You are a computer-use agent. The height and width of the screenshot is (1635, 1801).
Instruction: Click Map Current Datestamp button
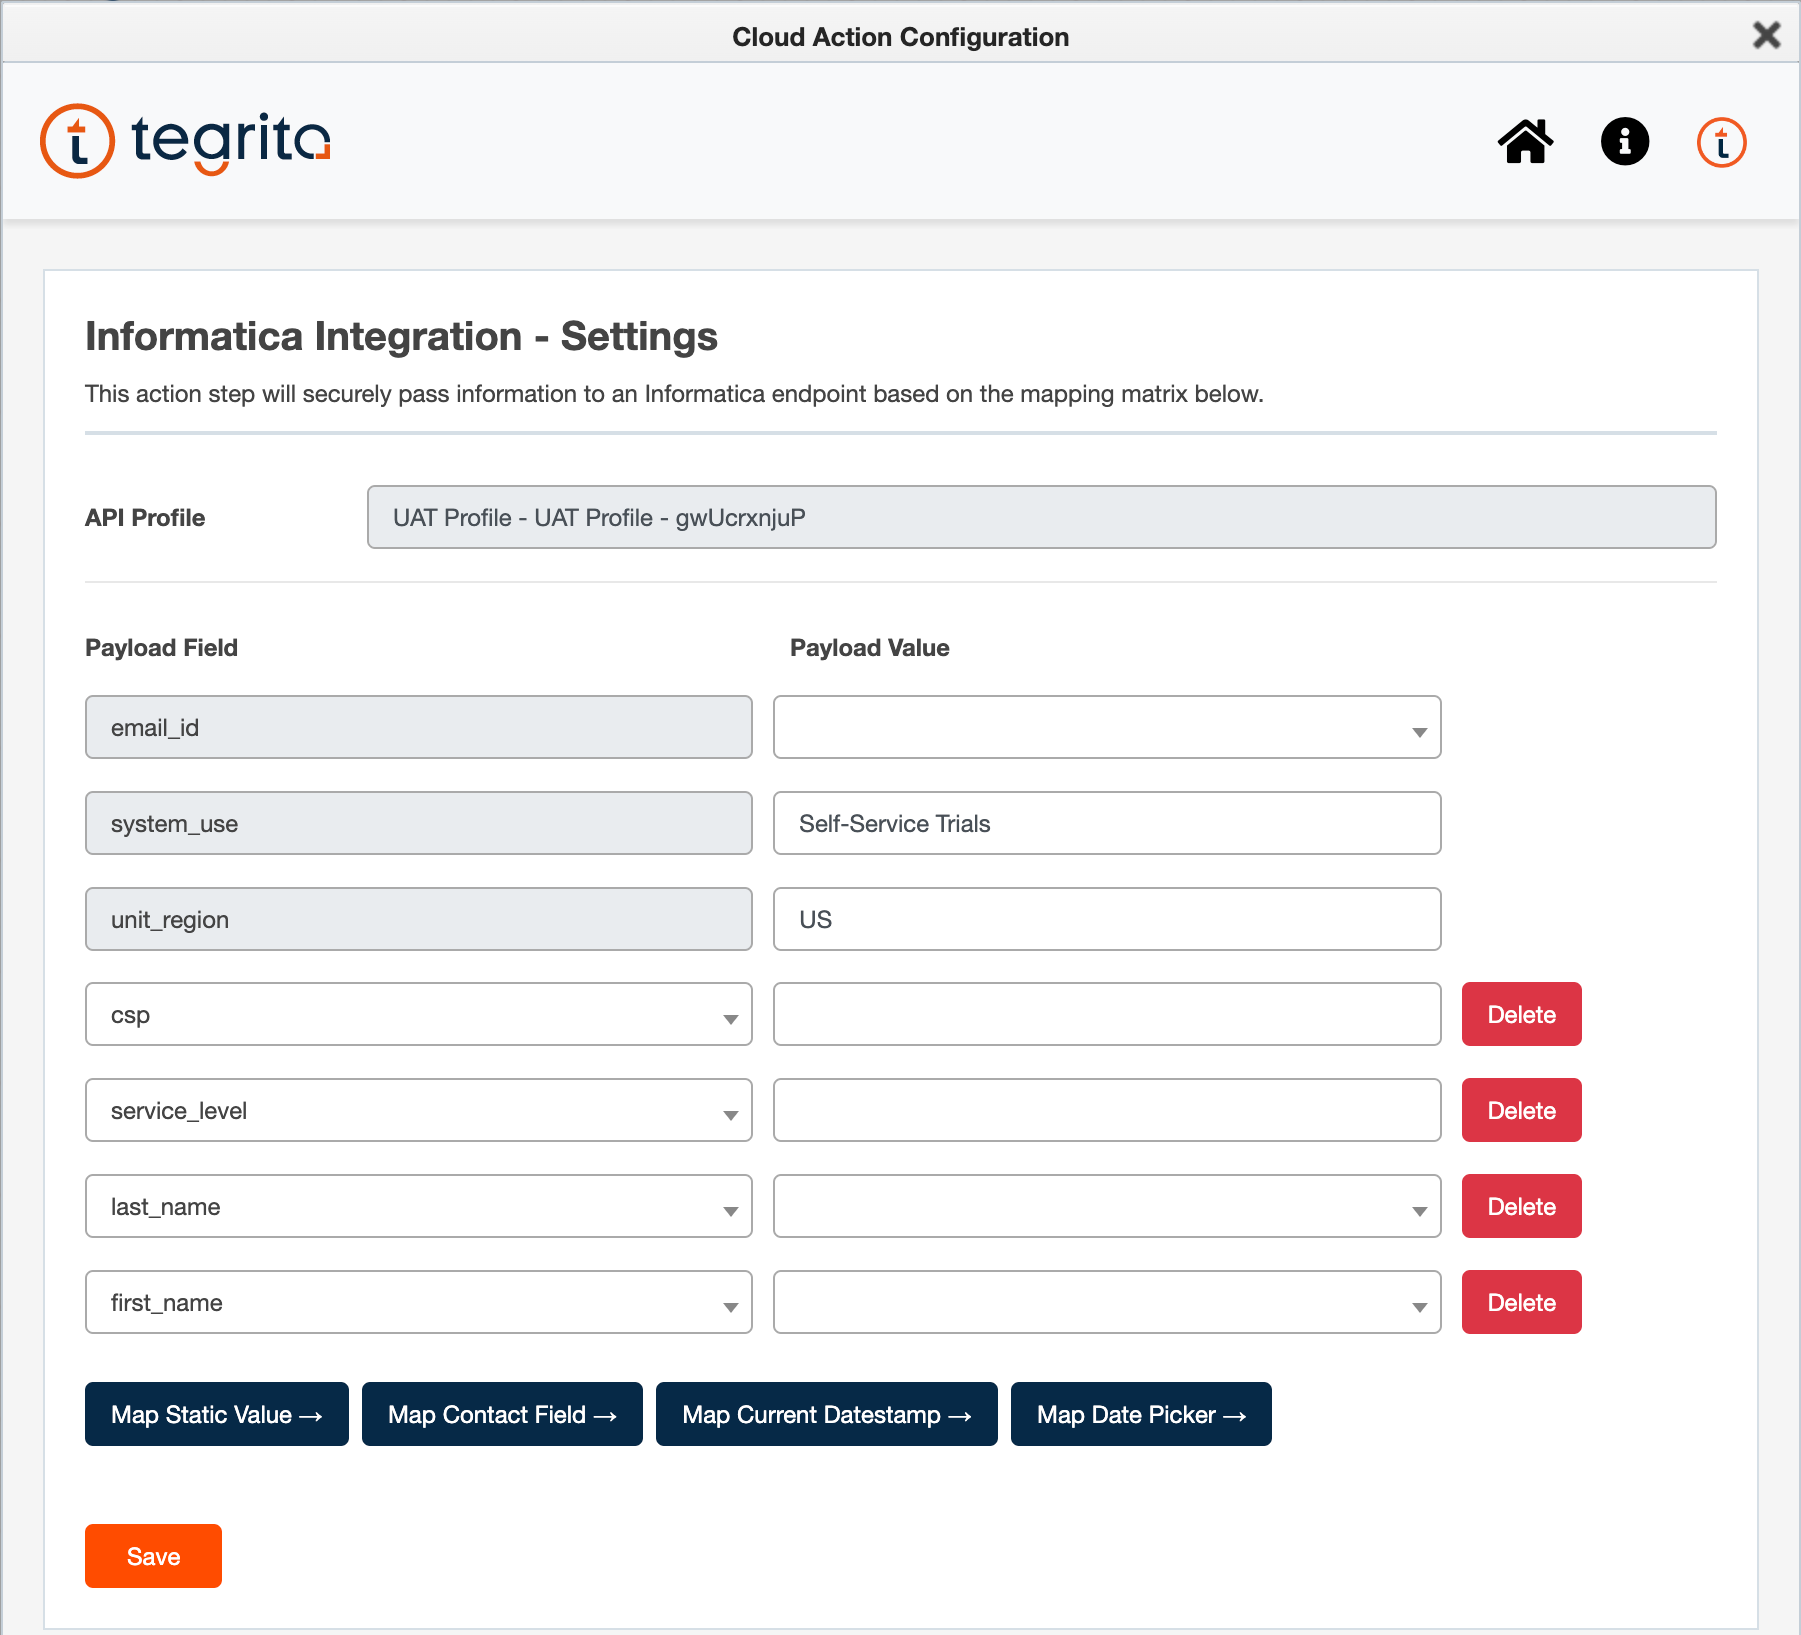pyautogui.click(x=826, y=1414)
